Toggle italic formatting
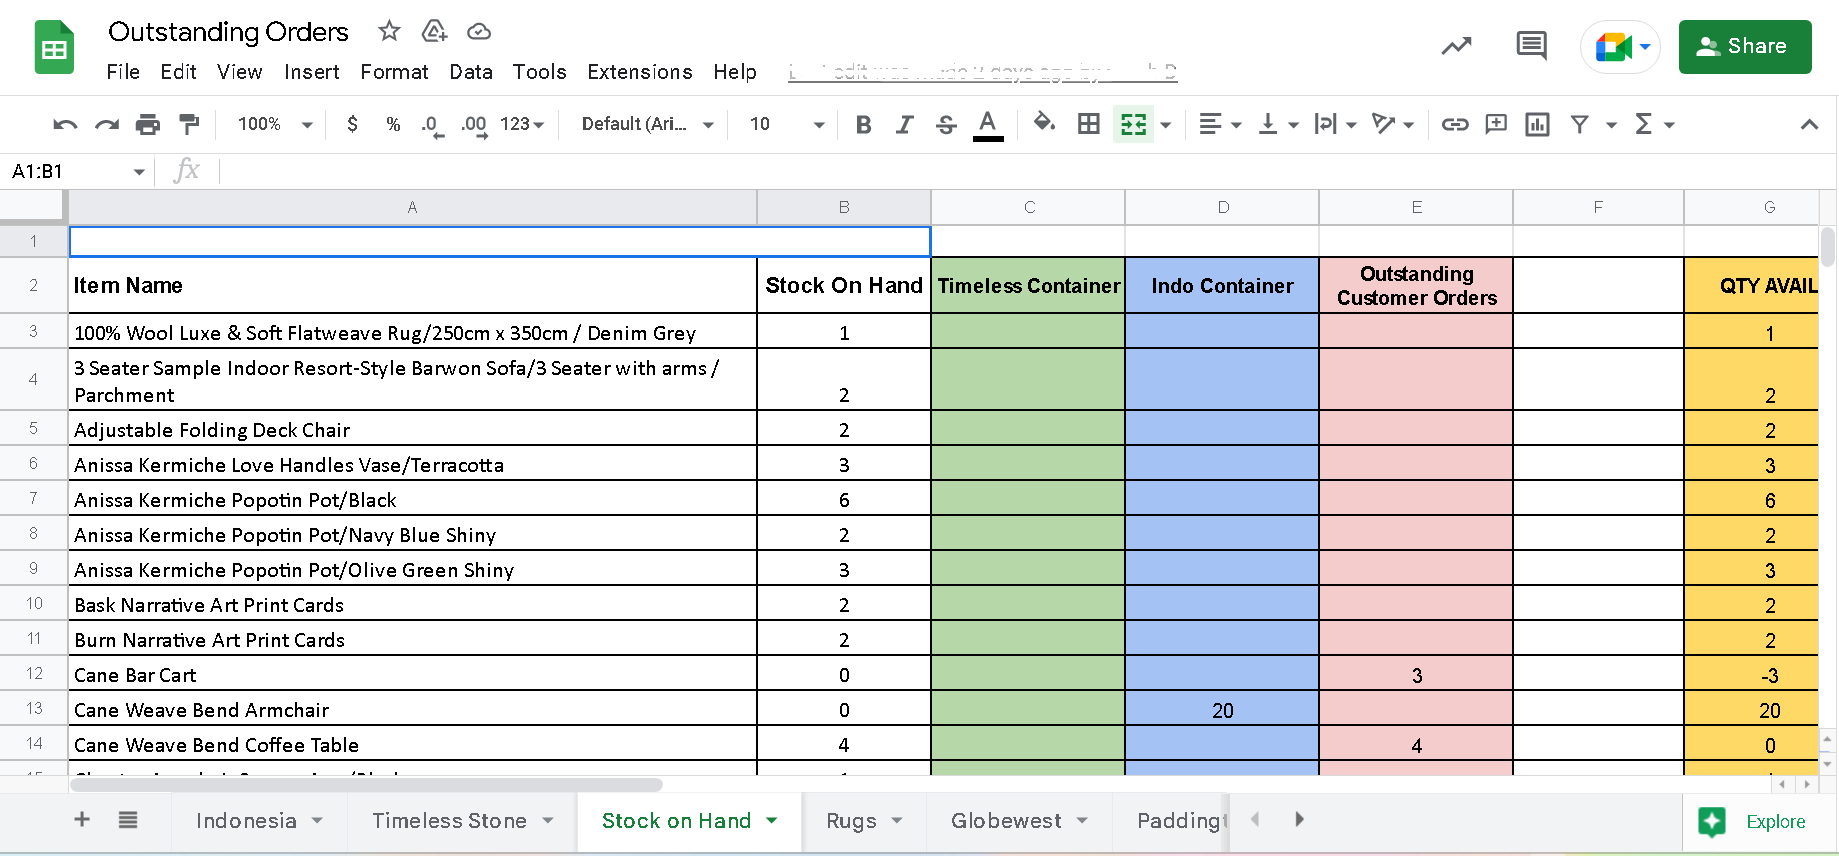The height and width of the screenshot is (856, 1839). (x=904, y=124)
